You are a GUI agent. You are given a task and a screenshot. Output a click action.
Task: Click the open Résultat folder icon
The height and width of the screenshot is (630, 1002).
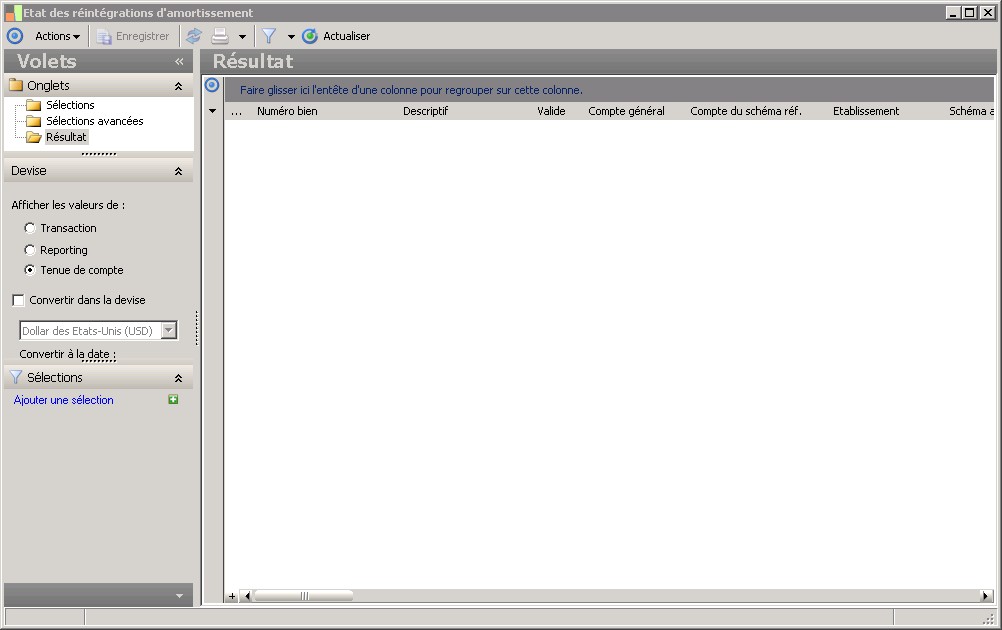pos(33,137)
